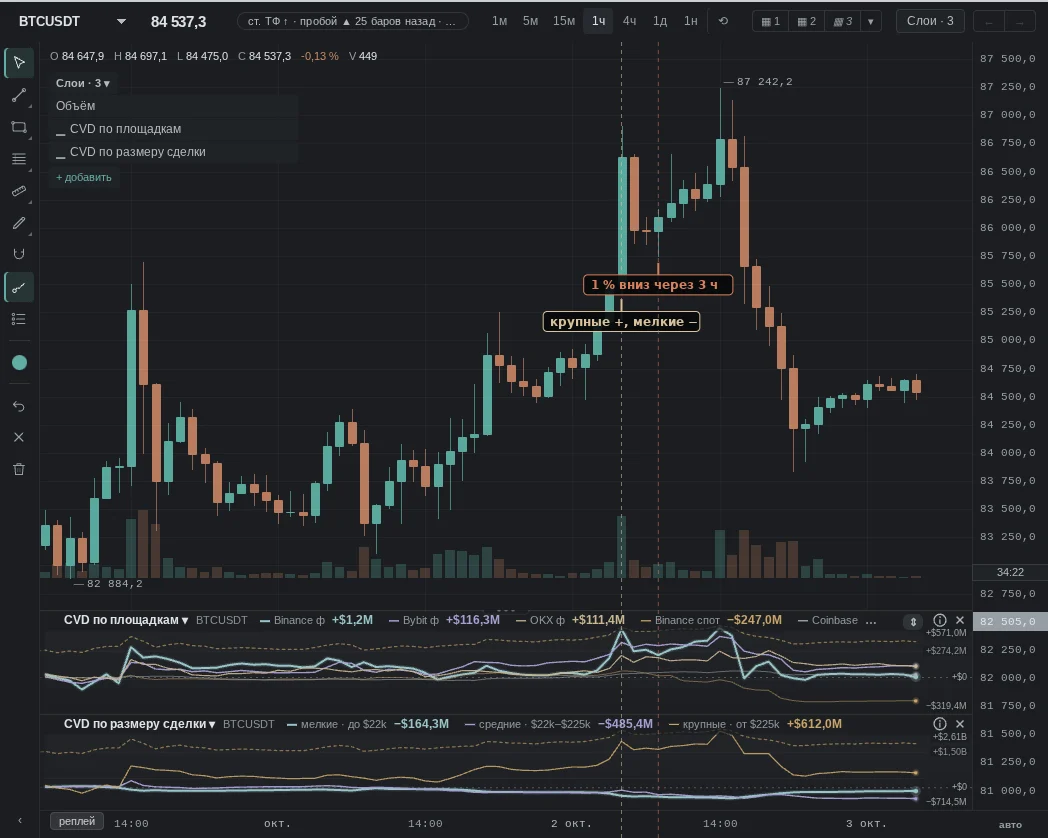The width and height of the screenshot is (1048, 838).
Task: Toggle the 'CVD по размеру сделки' layer
Action: tap(174, 152)
